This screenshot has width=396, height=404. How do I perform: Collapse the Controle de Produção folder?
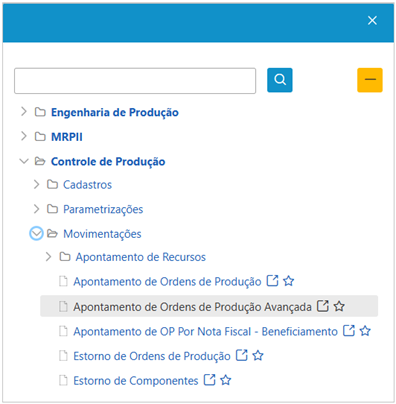pos(24,161)
